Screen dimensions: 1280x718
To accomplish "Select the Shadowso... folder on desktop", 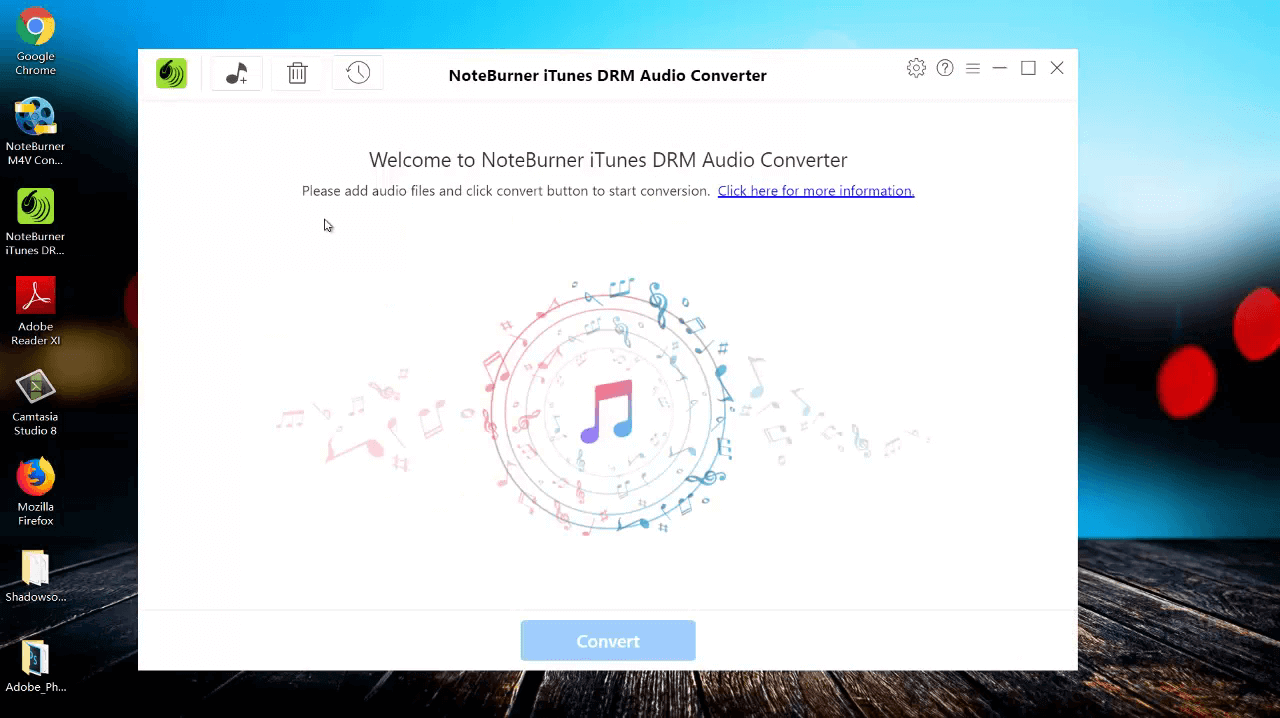I will pyautogui.click(x=35, y=576).
